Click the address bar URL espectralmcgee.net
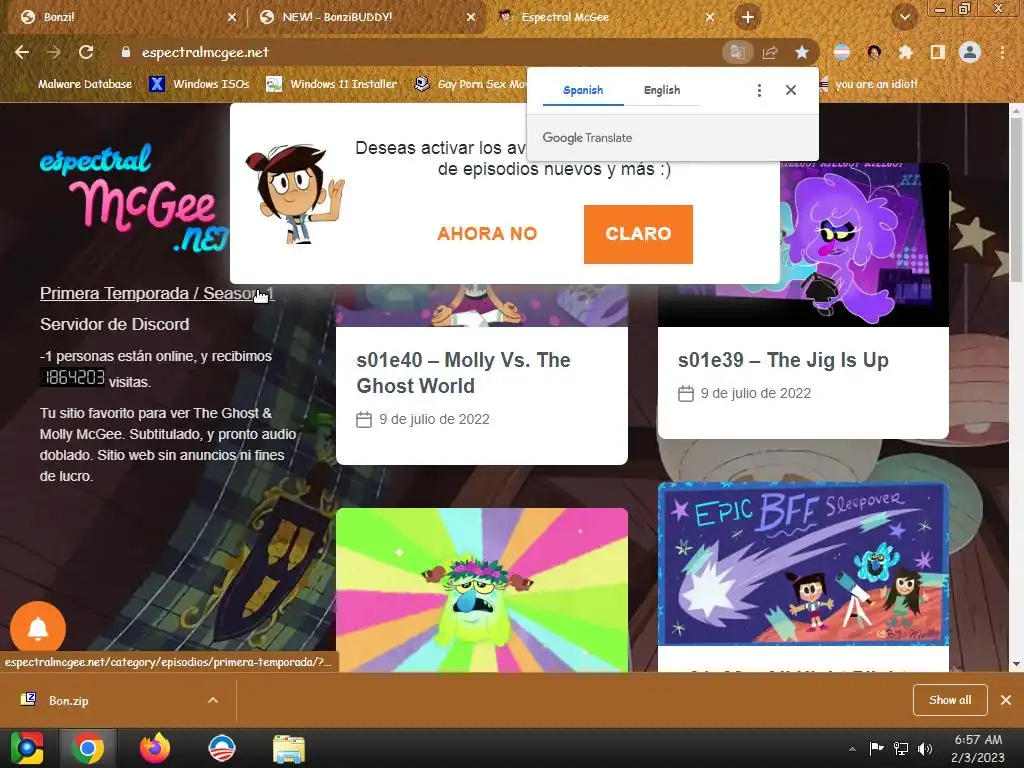This screenshot has width=1024, height=768. pos(205,52)
